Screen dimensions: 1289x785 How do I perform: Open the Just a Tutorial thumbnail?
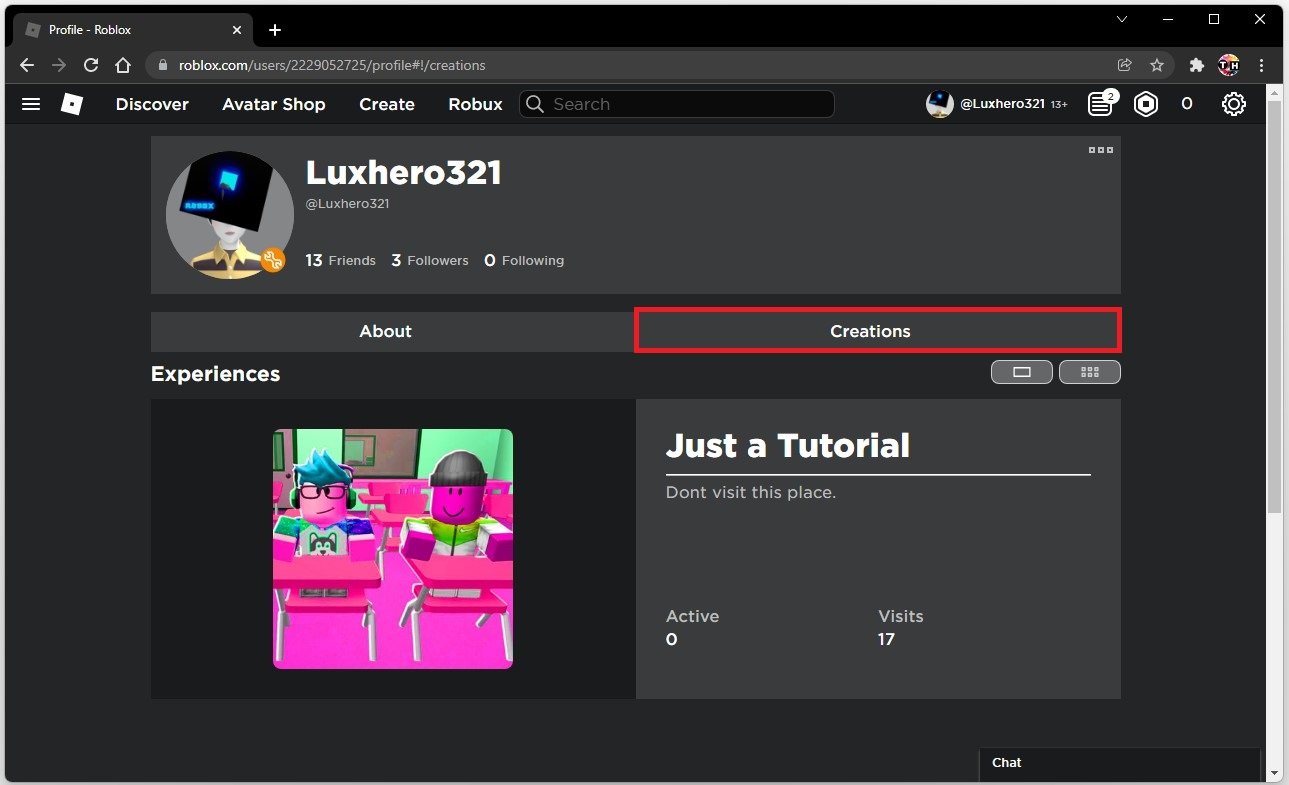pyautogui.click(x=393, y=549)
